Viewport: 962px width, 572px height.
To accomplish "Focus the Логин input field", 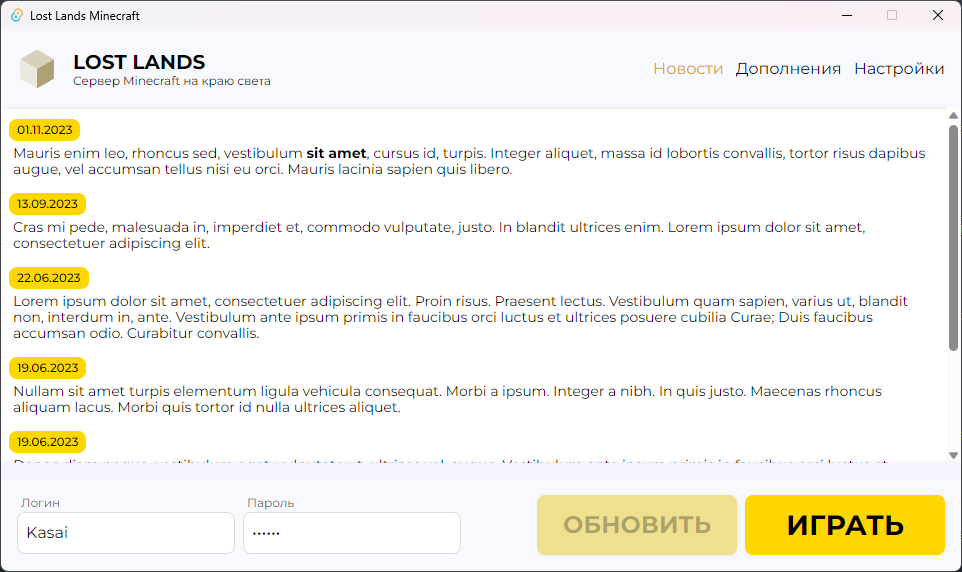I will point(126,533).
